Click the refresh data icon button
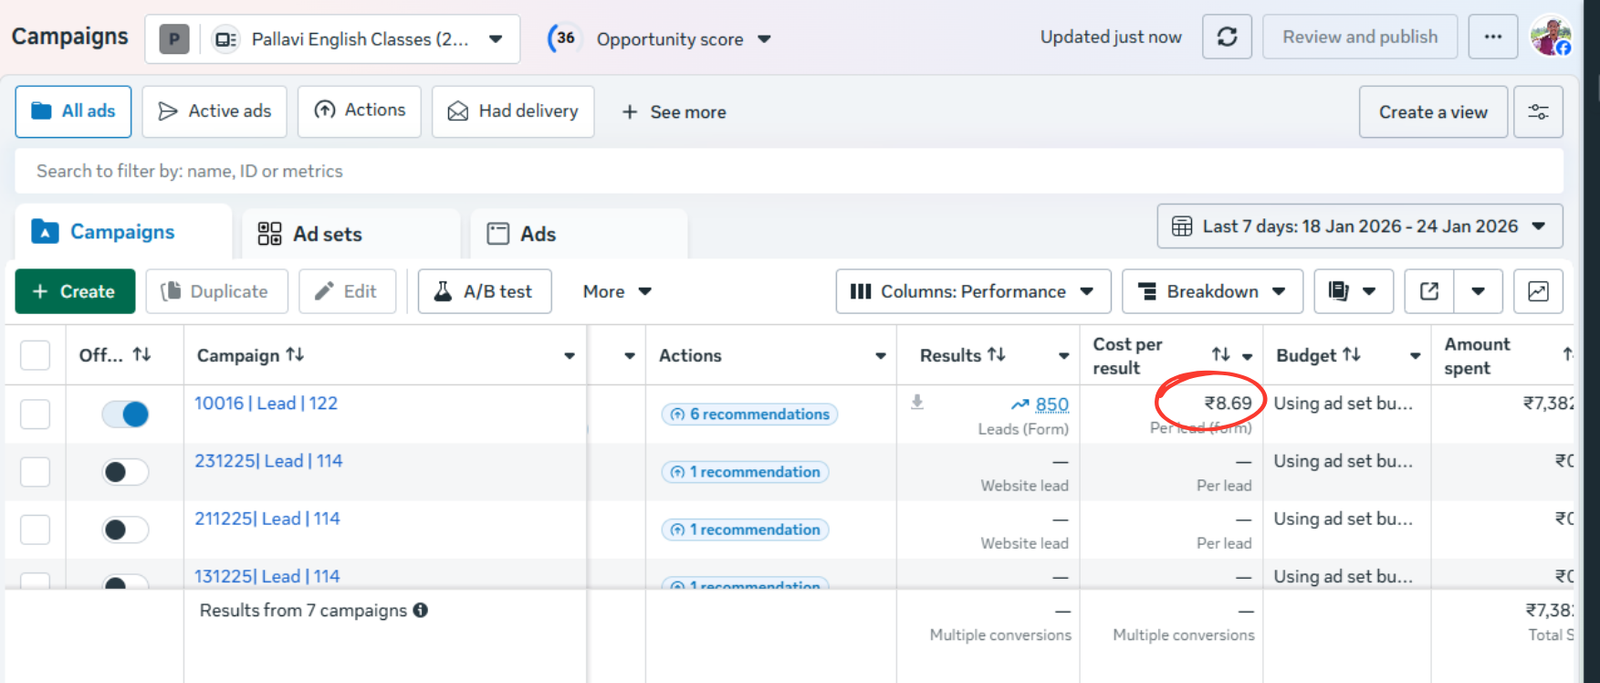The image size is (1600, 683). [x=1227, y=37]
